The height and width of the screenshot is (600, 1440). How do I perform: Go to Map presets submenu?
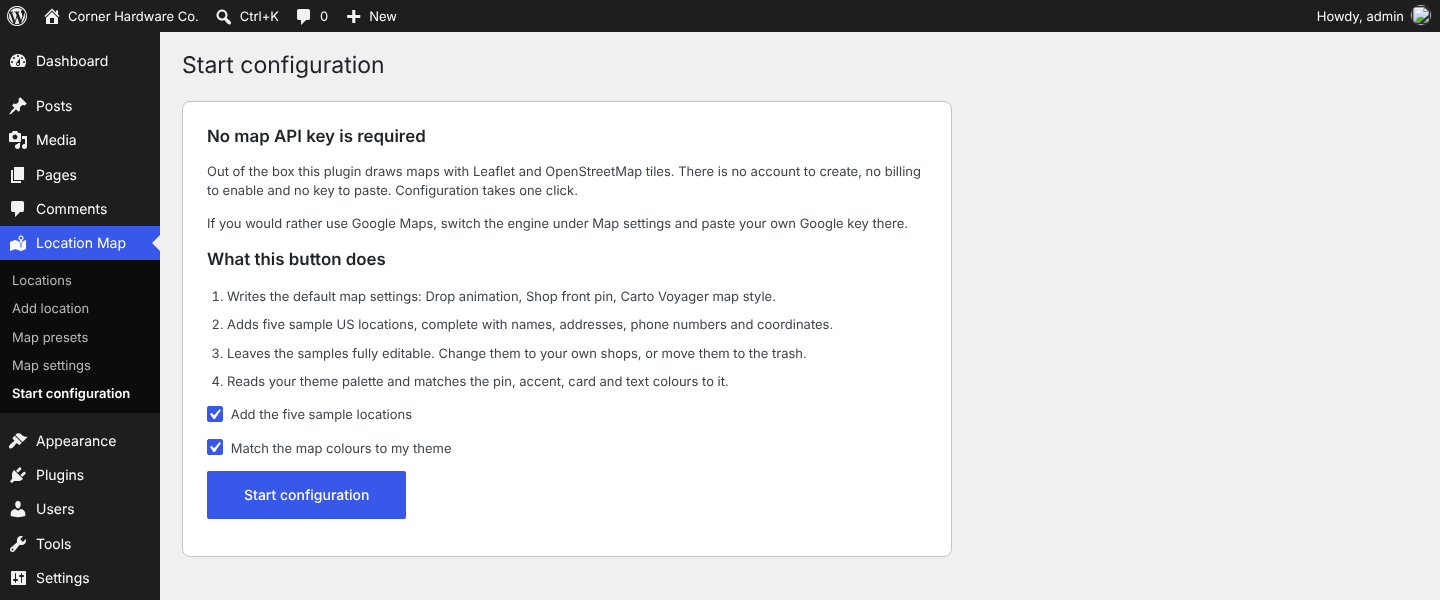pos(50,337)
